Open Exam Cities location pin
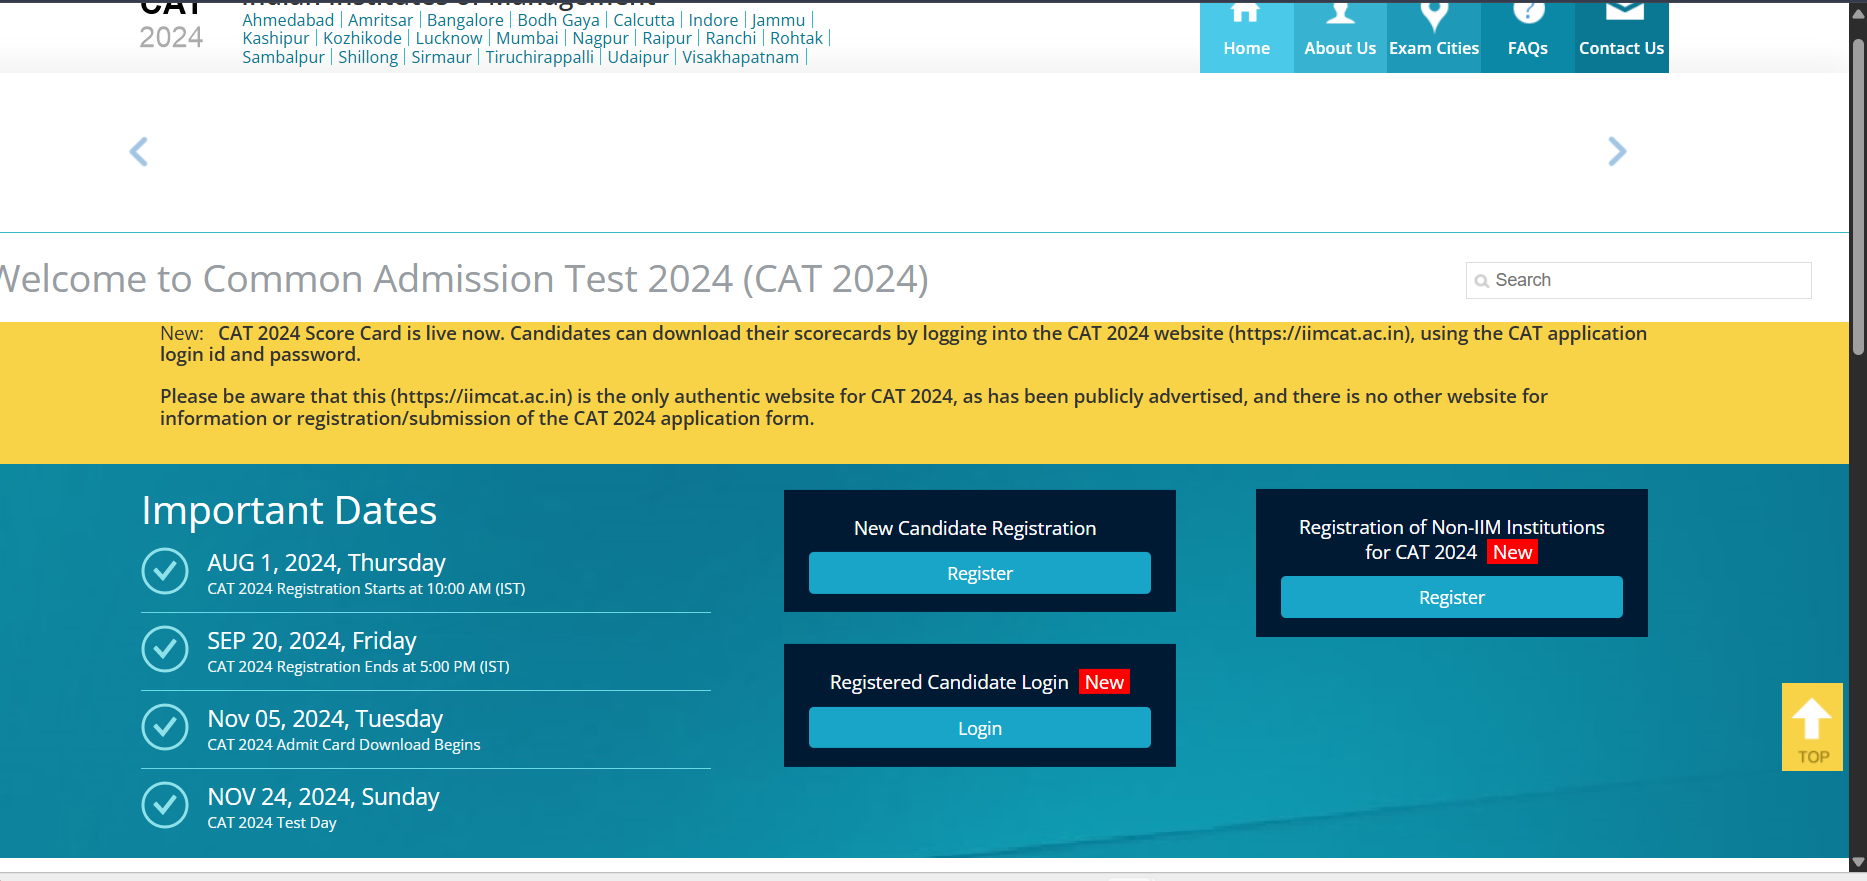Viewport: 1867px width, 881px height. coord(1434,14)
